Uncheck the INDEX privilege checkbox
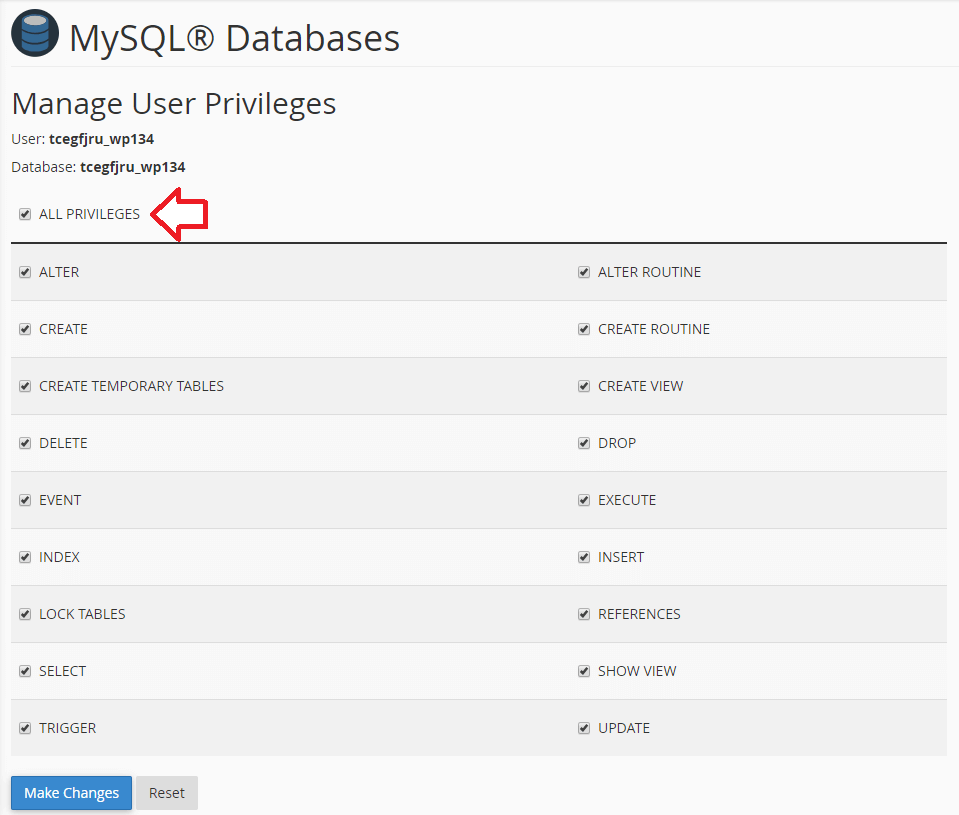The image size is (959, 815). tap(25, 557)
